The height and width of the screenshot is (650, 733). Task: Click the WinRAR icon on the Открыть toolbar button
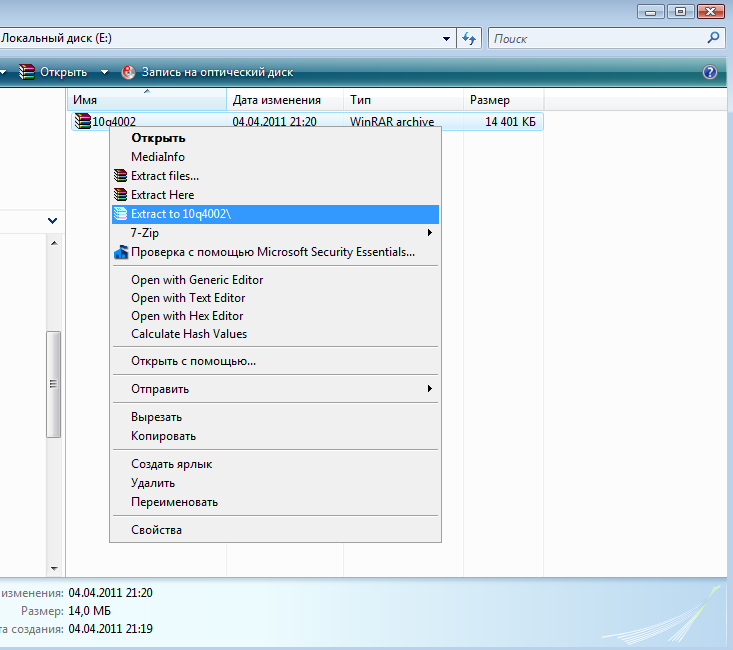pos(27,72)
